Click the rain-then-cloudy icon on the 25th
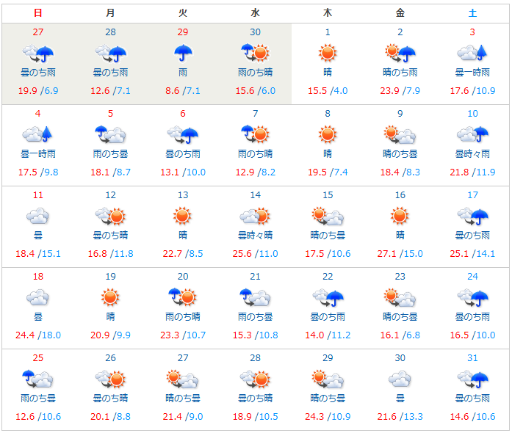 click(38, 379)
